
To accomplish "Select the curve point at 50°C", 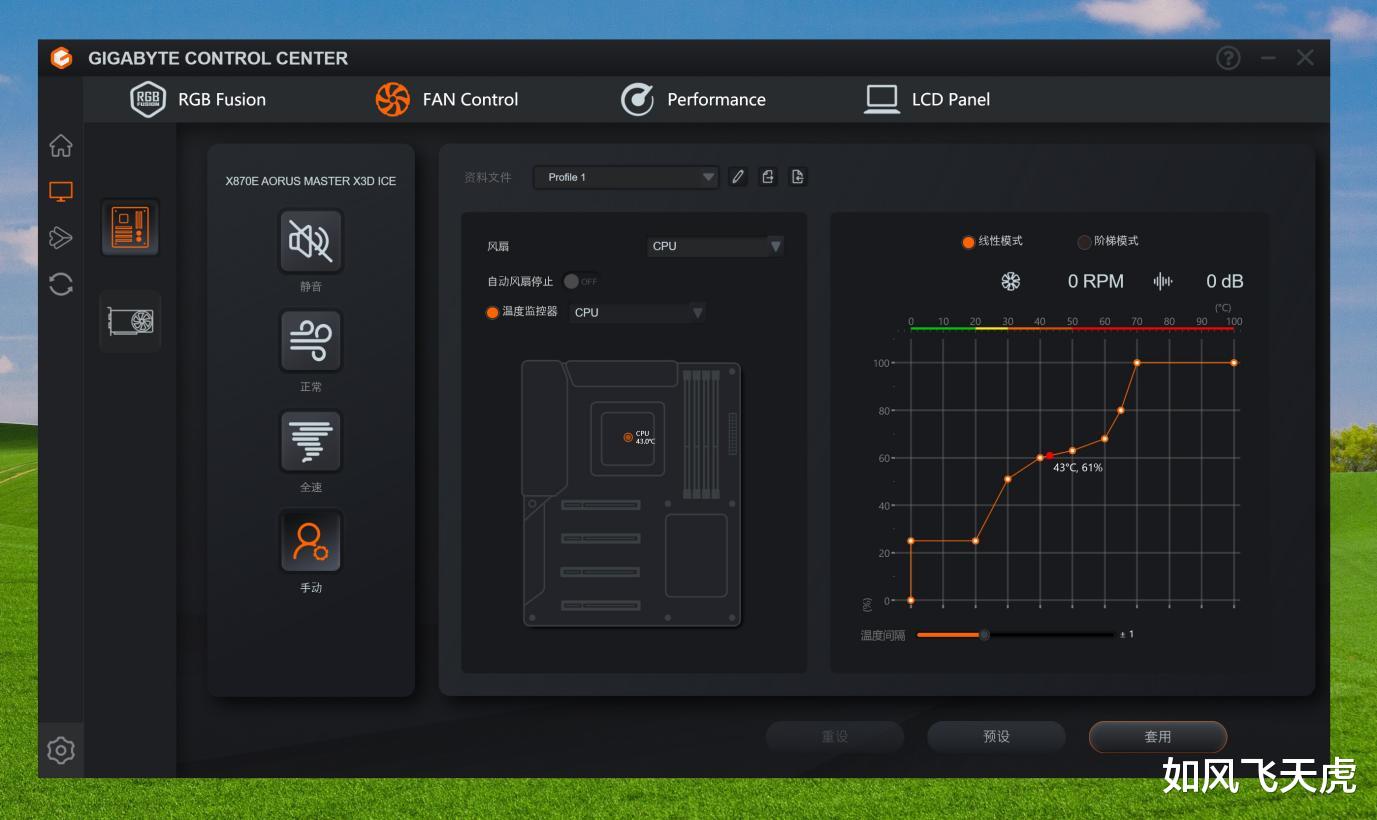I will (1072, 451).
